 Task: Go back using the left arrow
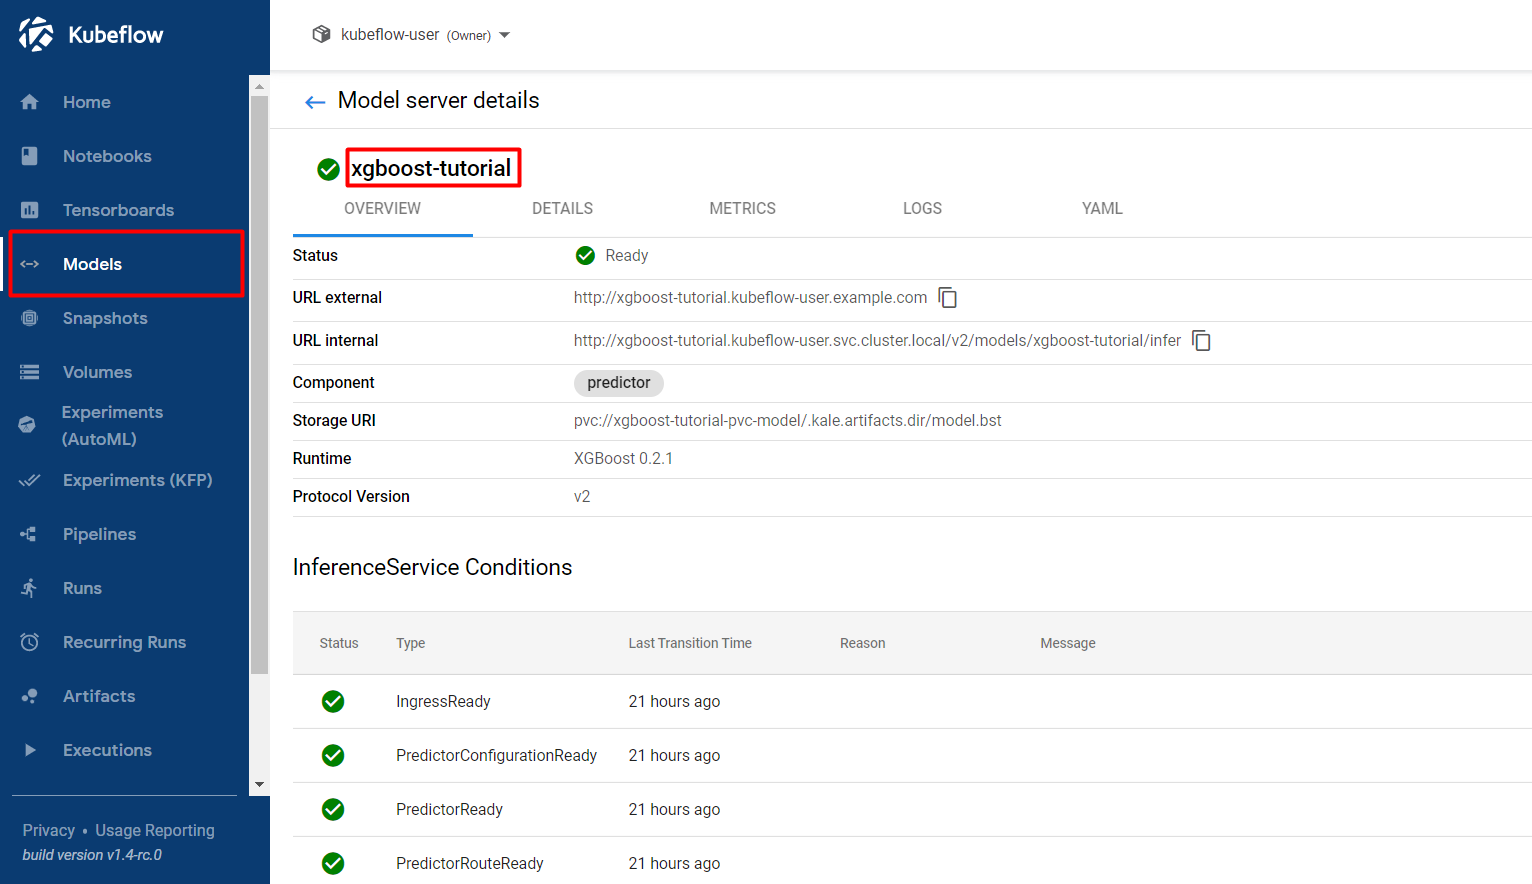click(315, 102)
